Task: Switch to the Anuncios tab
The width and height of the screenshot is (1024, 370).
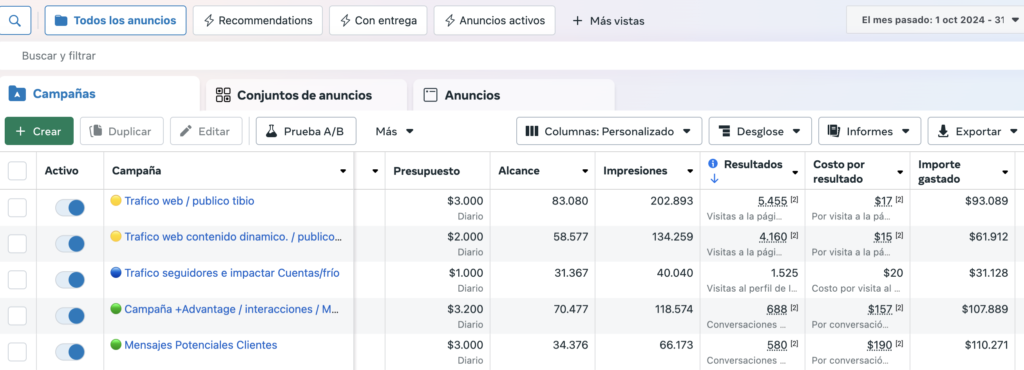Action: coord(514,95)
